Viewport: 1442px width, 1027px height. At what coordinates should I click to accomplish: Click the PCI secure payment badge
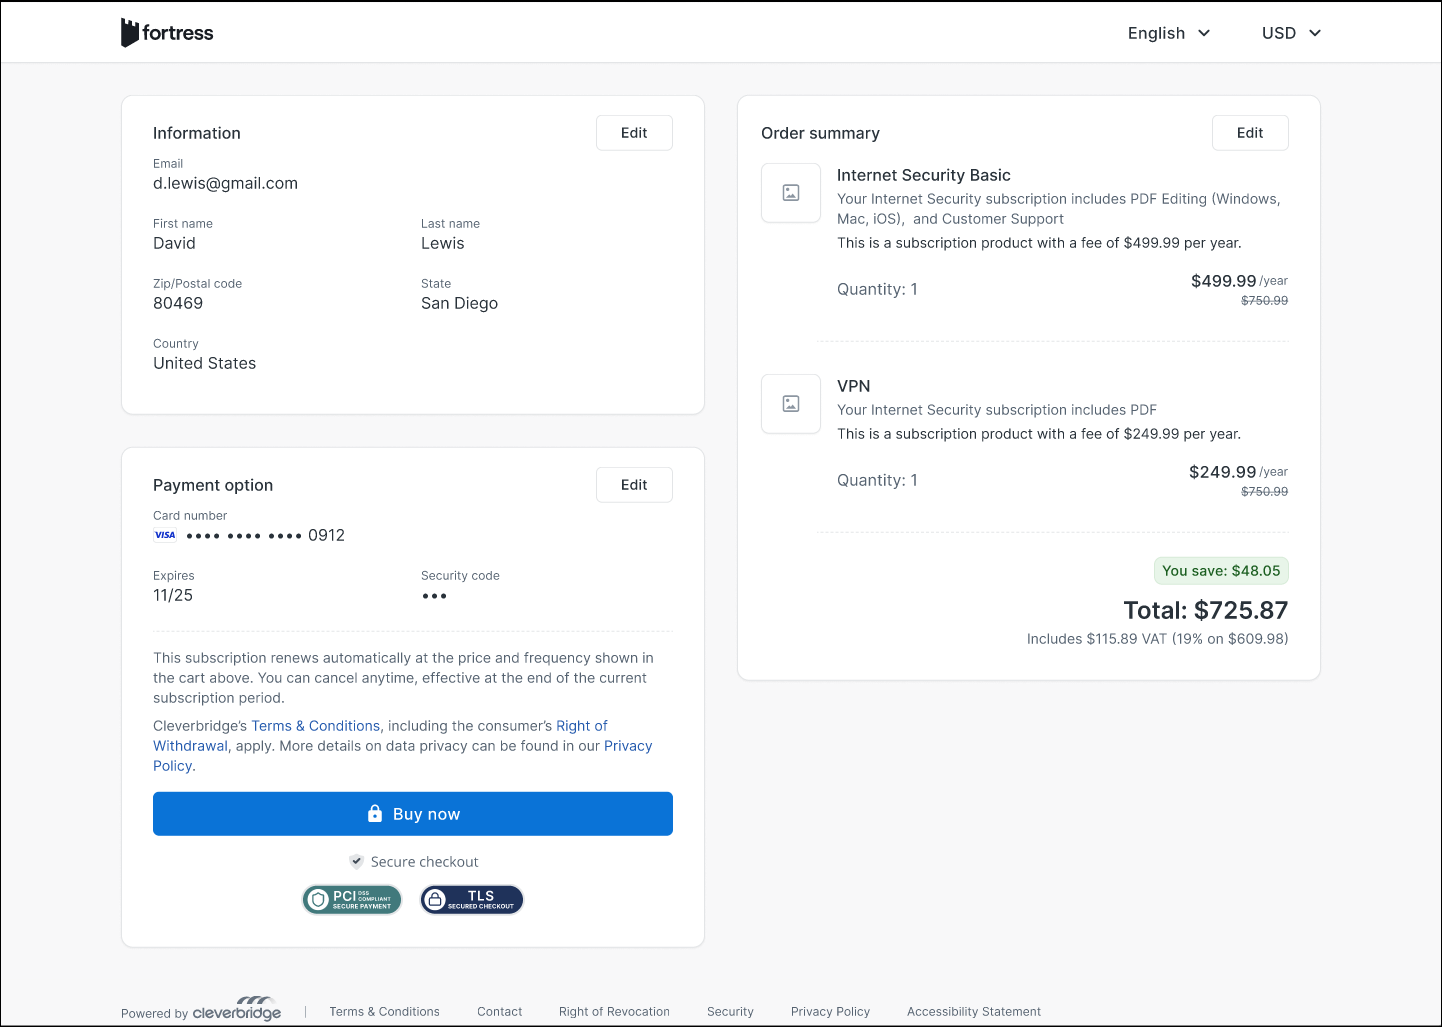[352, 900]
